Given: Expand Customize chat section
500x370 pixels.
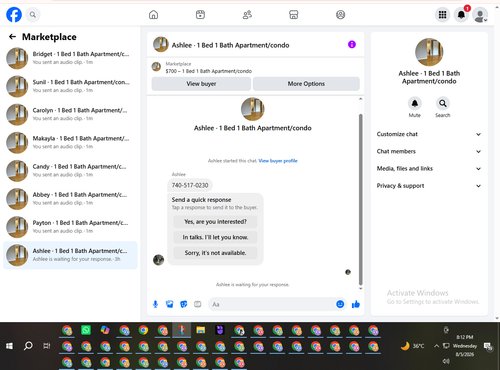Looking at the screenshot, I should pos(429,134).
